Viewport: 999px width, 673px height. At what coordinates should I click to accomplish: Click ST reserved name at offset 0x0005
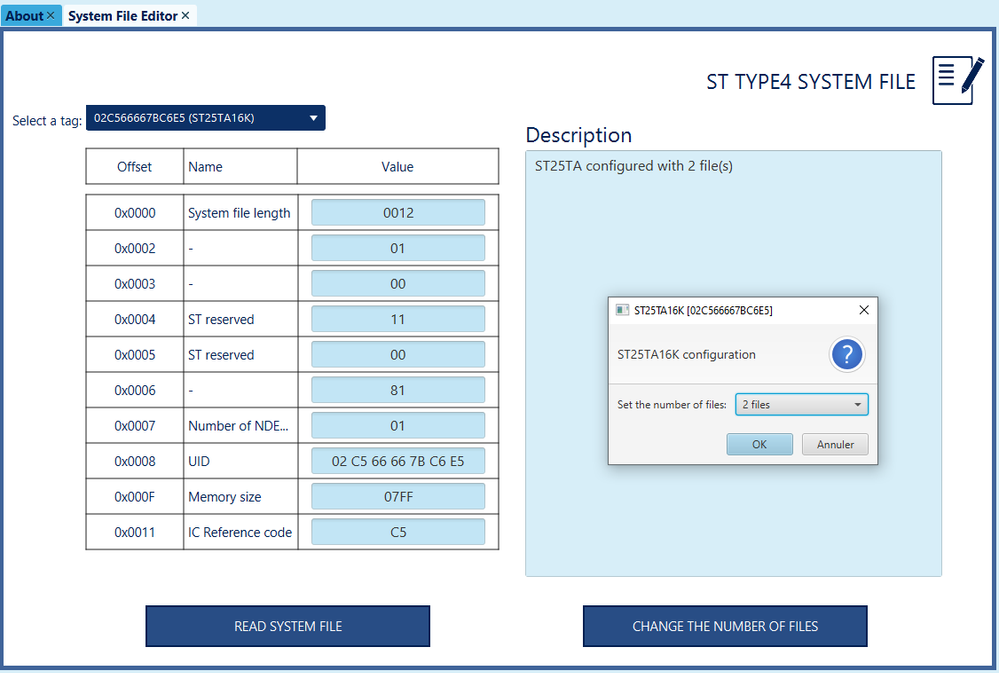[x=240, y=355]
